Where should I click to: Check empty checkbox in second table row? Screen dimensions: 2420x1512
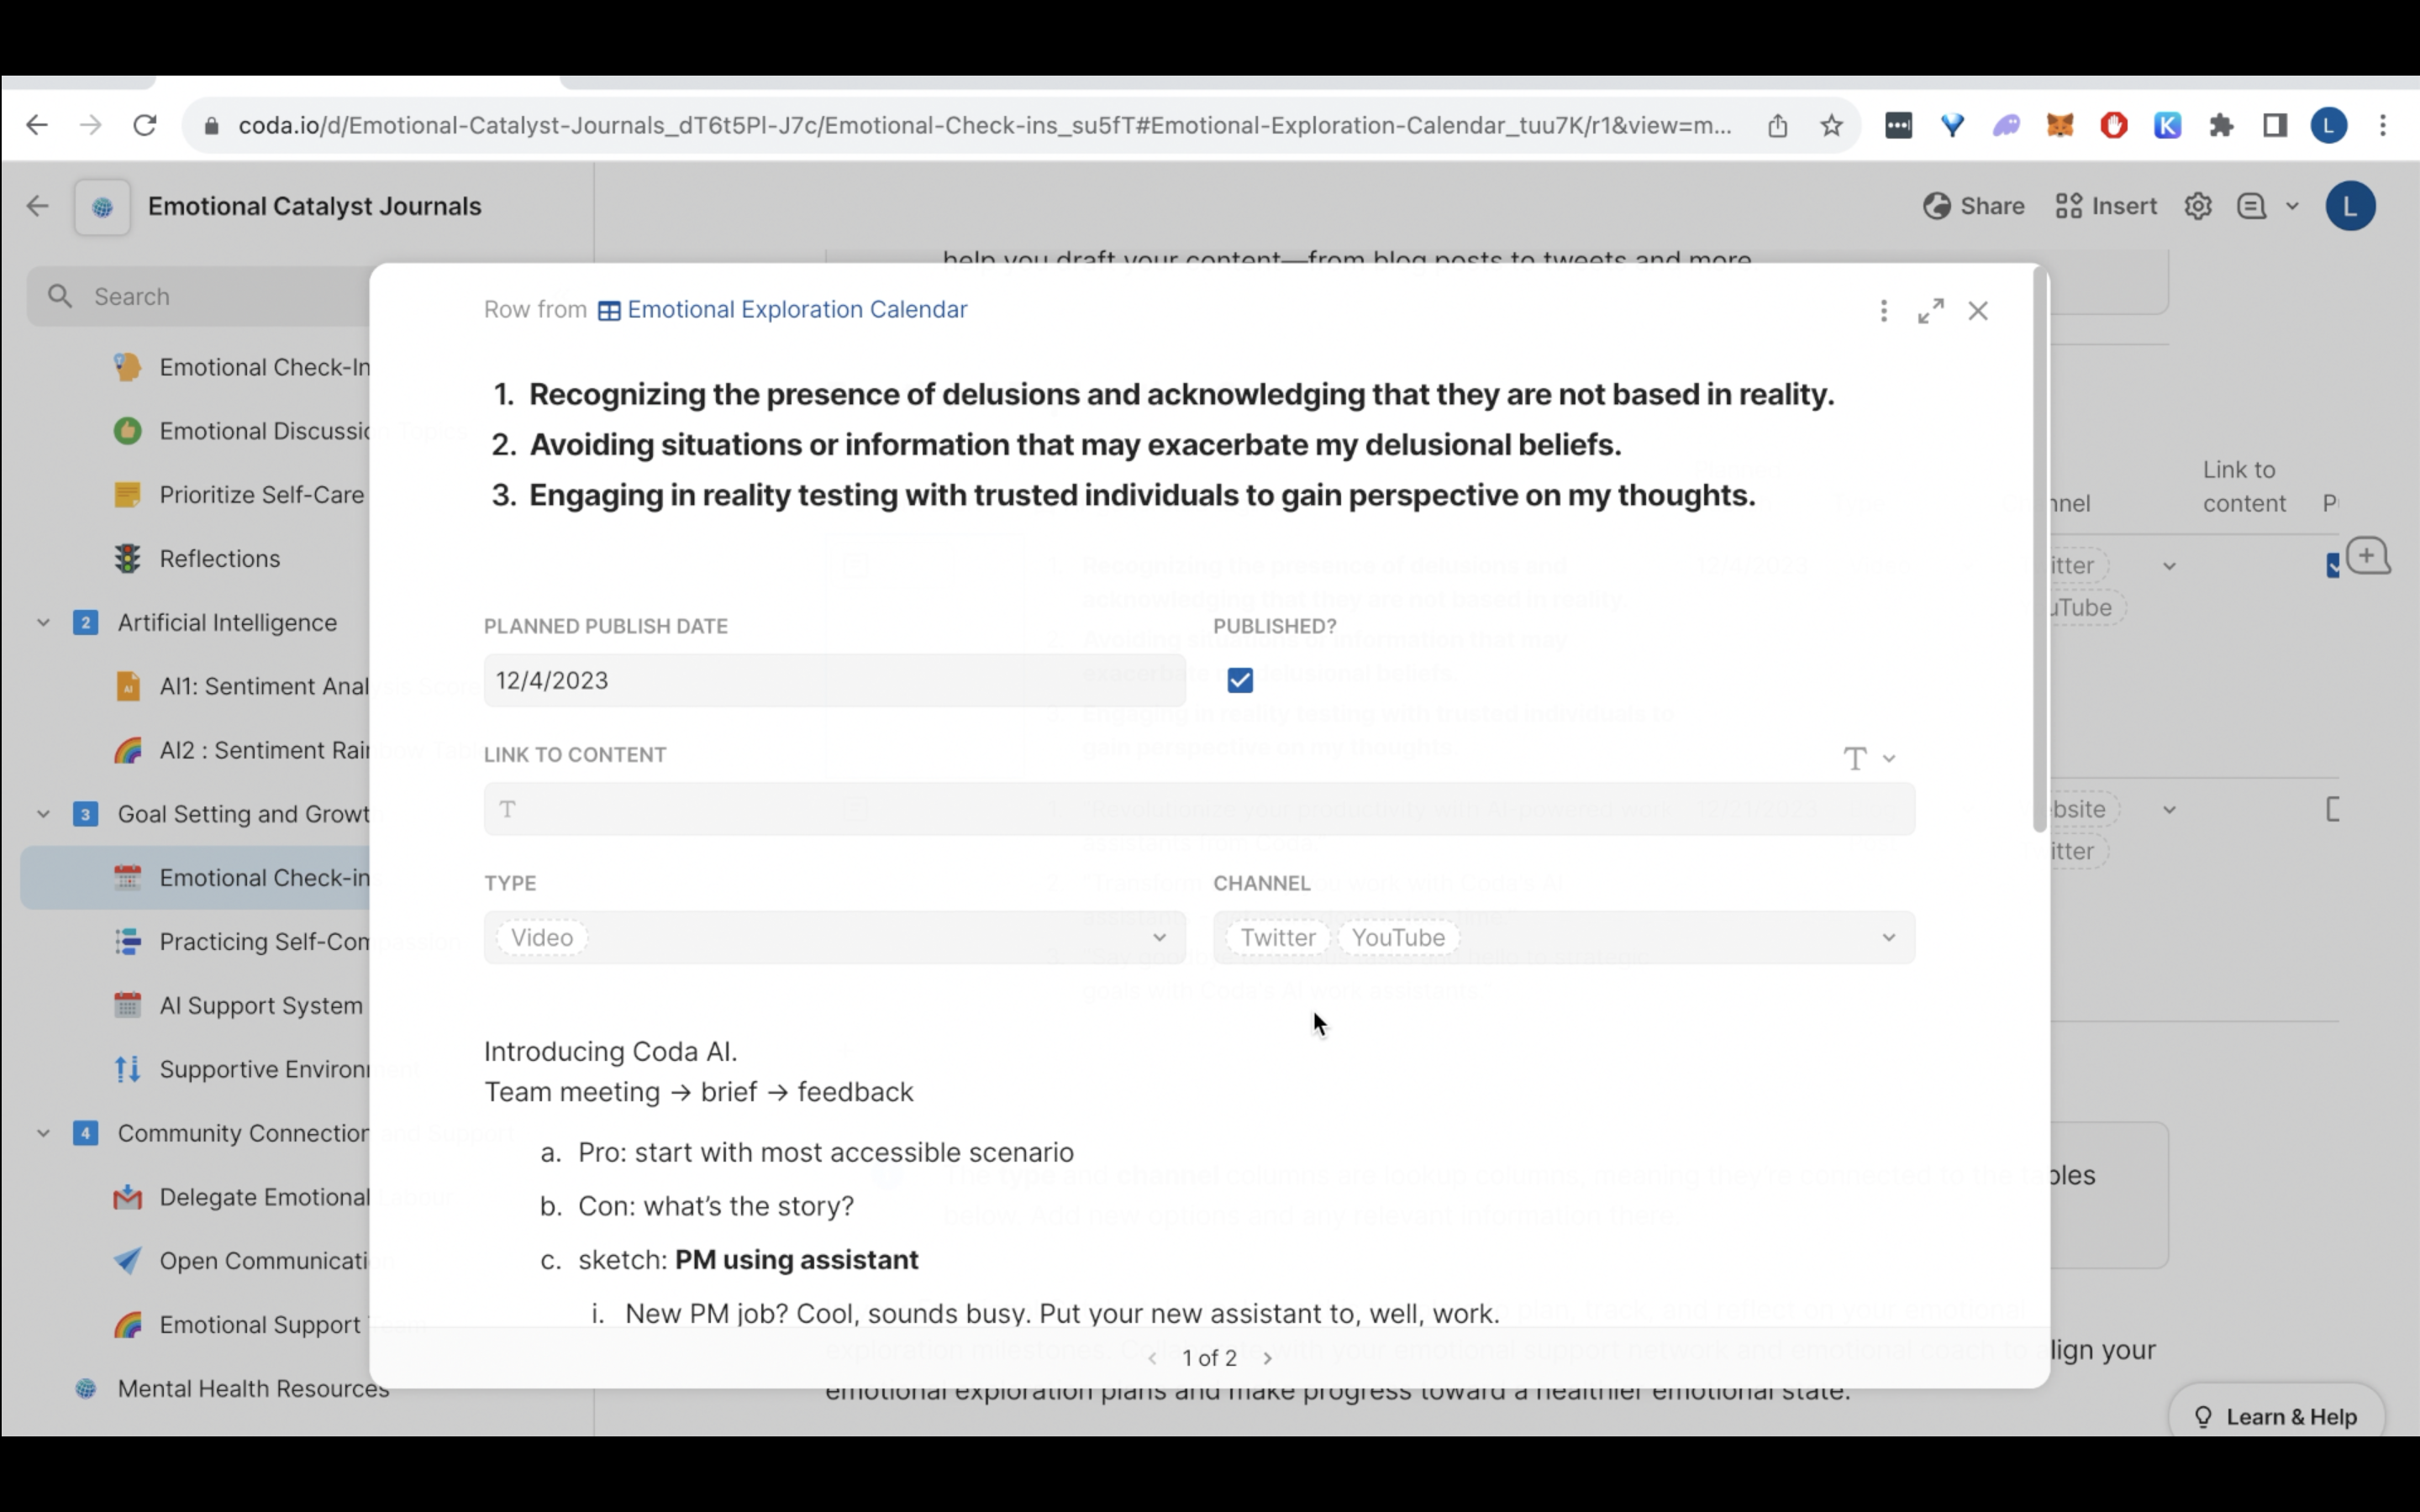click(x=2334, y=809)
